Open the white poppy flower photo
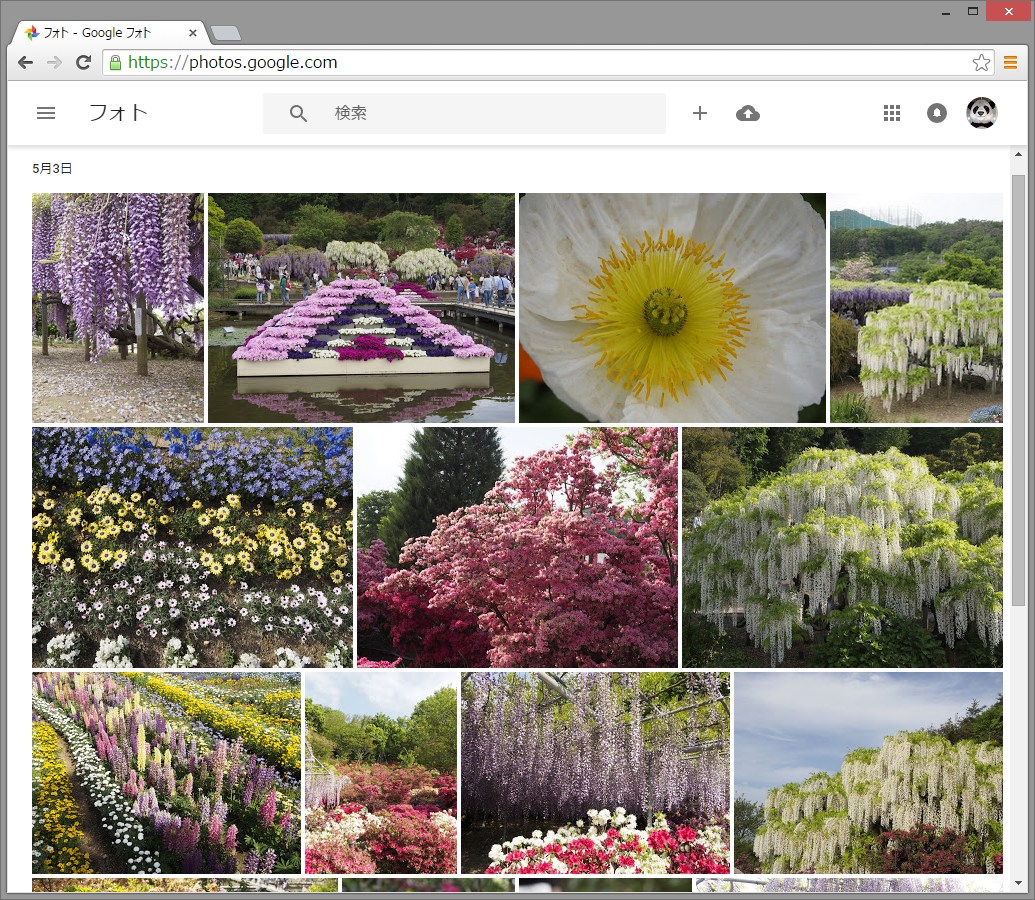Image resolution: width=1035 pixels, height=900 pixels. (672, 308)
